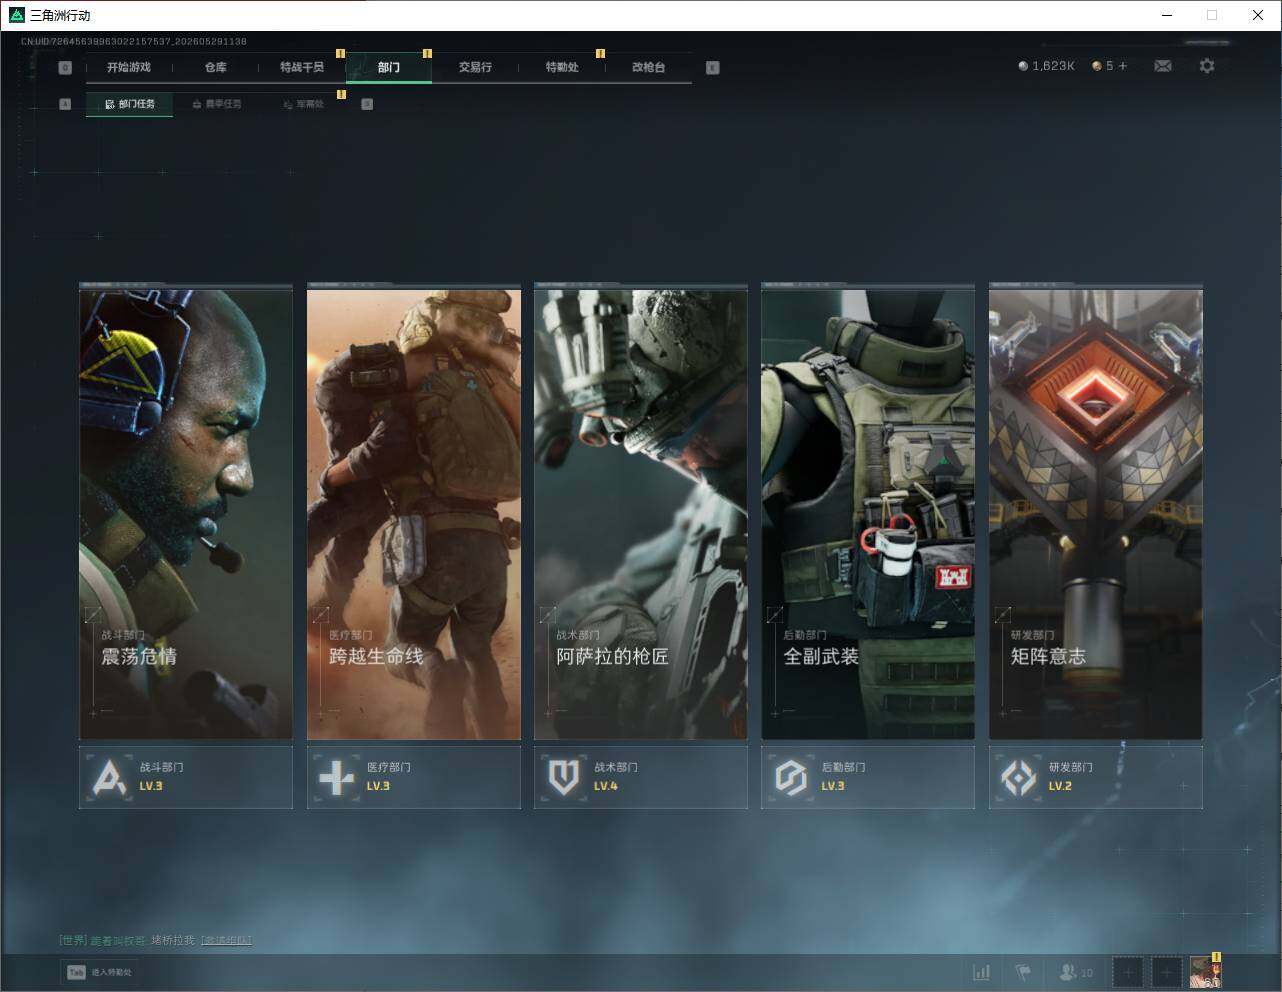Switch to the 仓库 tab
This screenshot has height=992, width=1282.
point(215,67)
